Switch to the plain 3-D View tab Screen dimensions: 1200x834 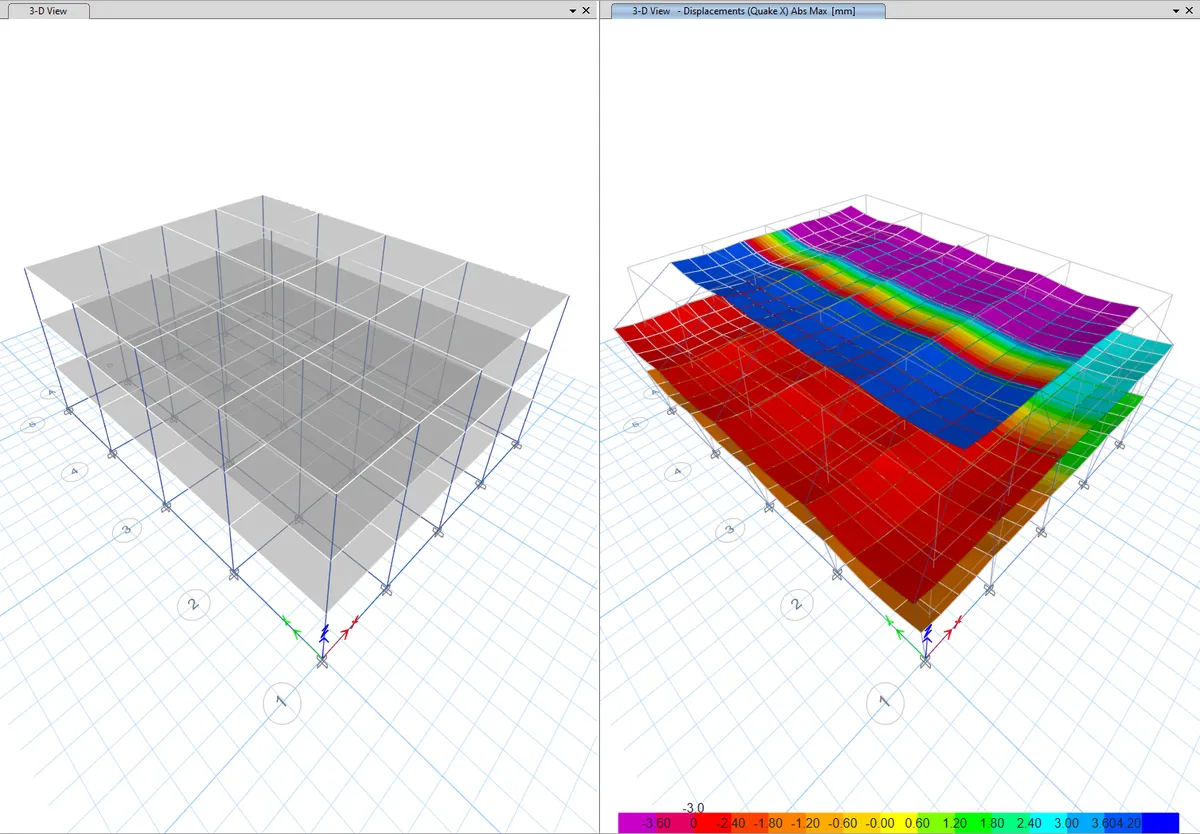(45, 10)
